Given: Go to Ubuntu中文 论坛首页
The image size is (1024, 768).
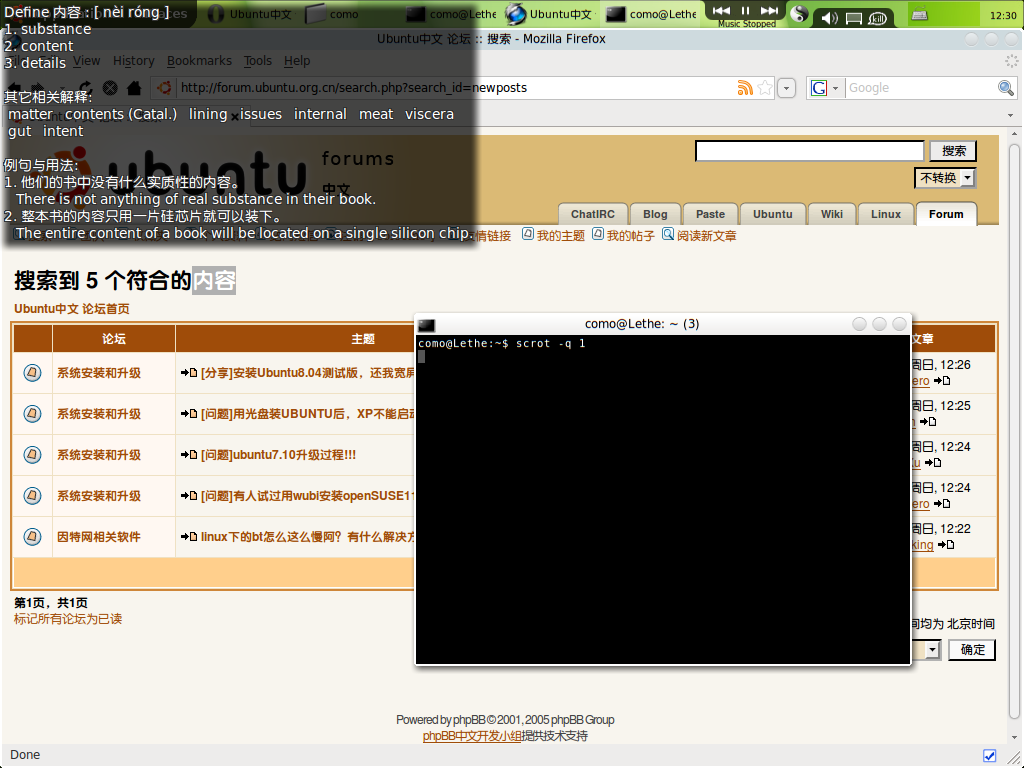Looking at the screenshot, I should [x=72, y=309].
